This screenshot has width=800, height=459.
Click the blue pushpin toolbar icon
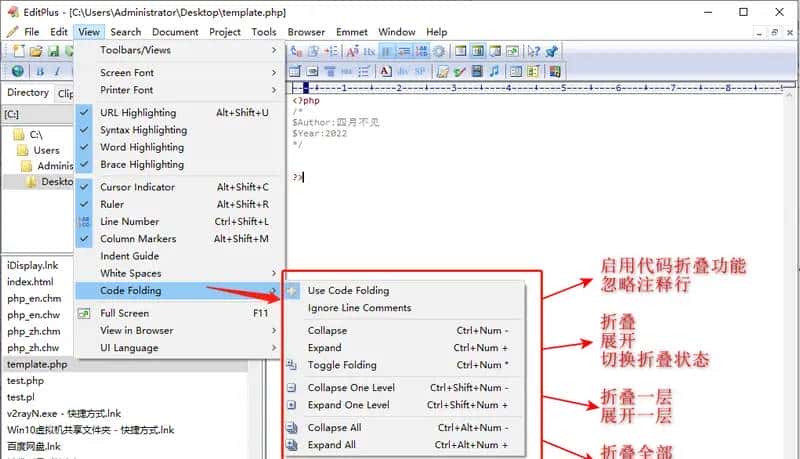552,51
